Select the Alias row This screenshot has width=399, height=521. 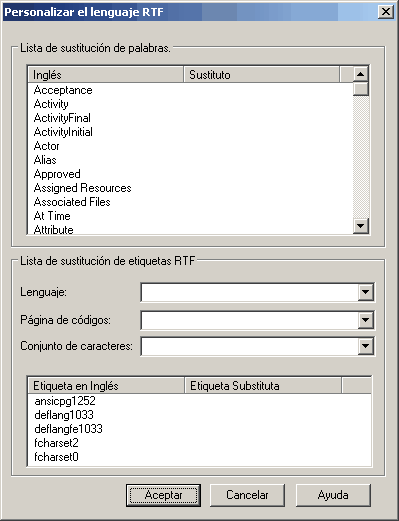pos(190,160)
